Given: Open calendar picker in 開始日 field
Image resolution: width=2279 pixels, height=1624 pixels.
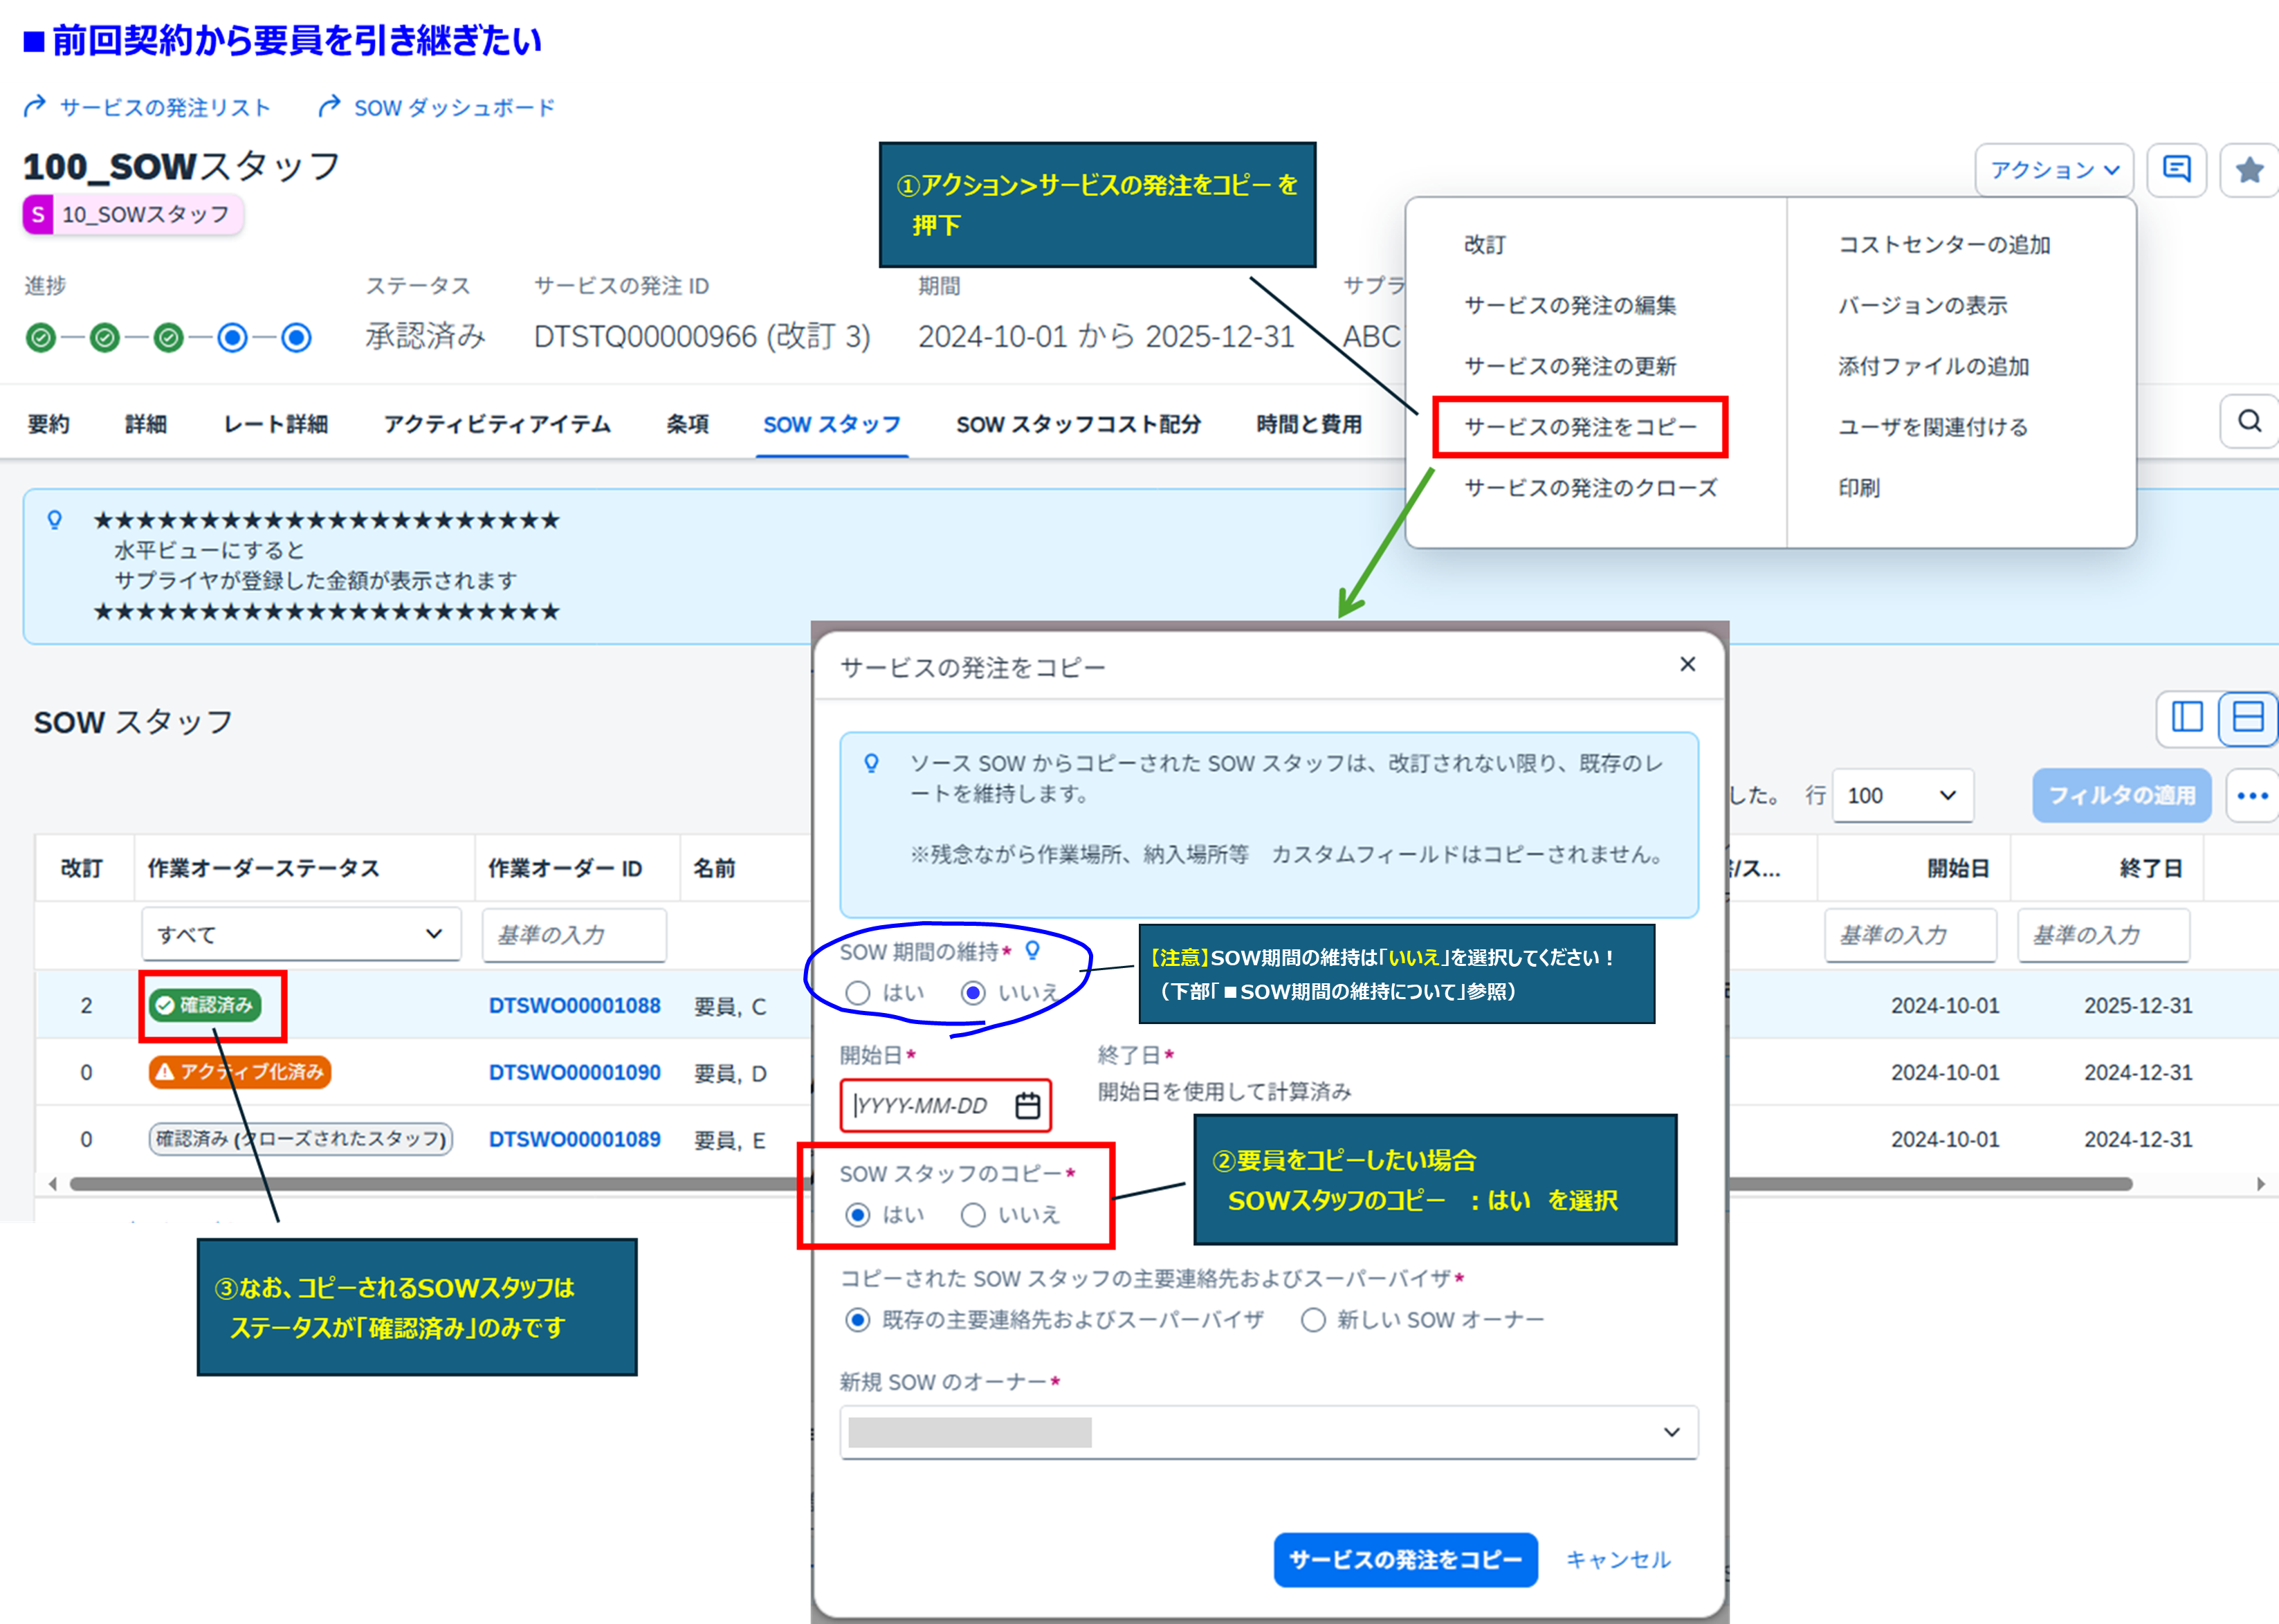Looking at the screenshot, I should pyautogui.click(x=1027, y=1105).
